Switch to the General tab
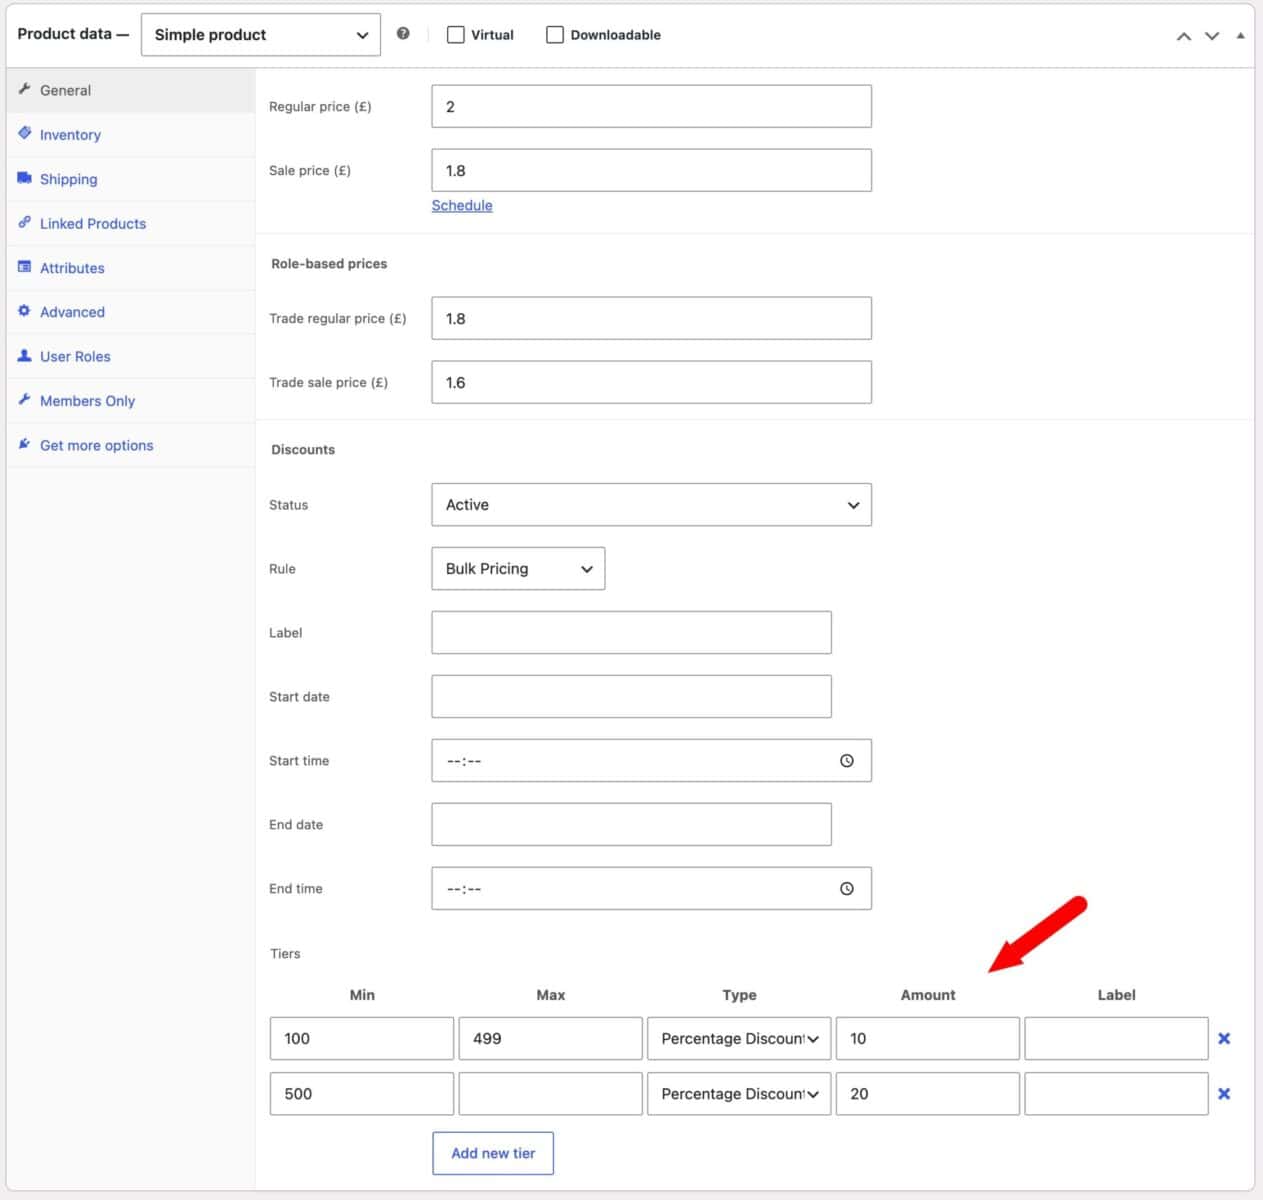This screenshot has height=1200, width=1263. coord(131,90)
